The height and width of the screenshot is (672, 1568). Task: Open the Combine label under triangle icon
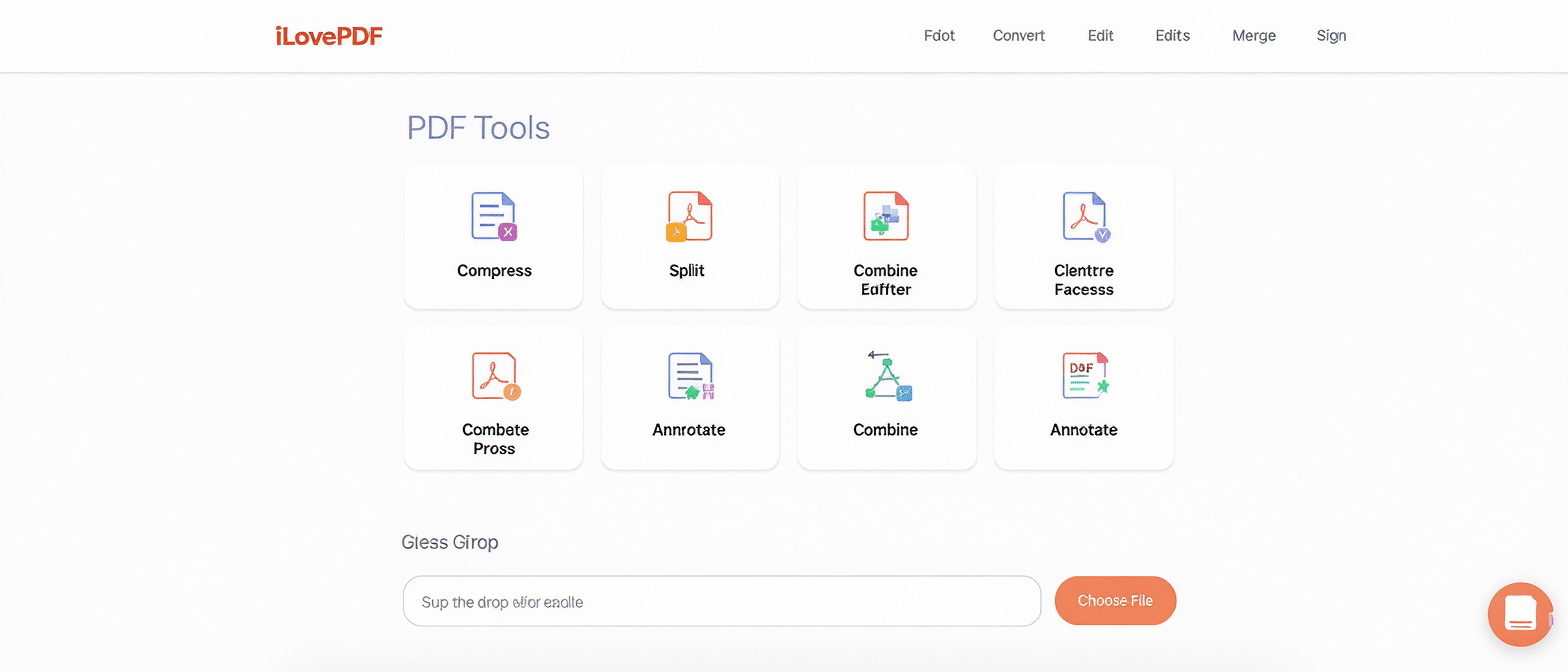(885, 430)
